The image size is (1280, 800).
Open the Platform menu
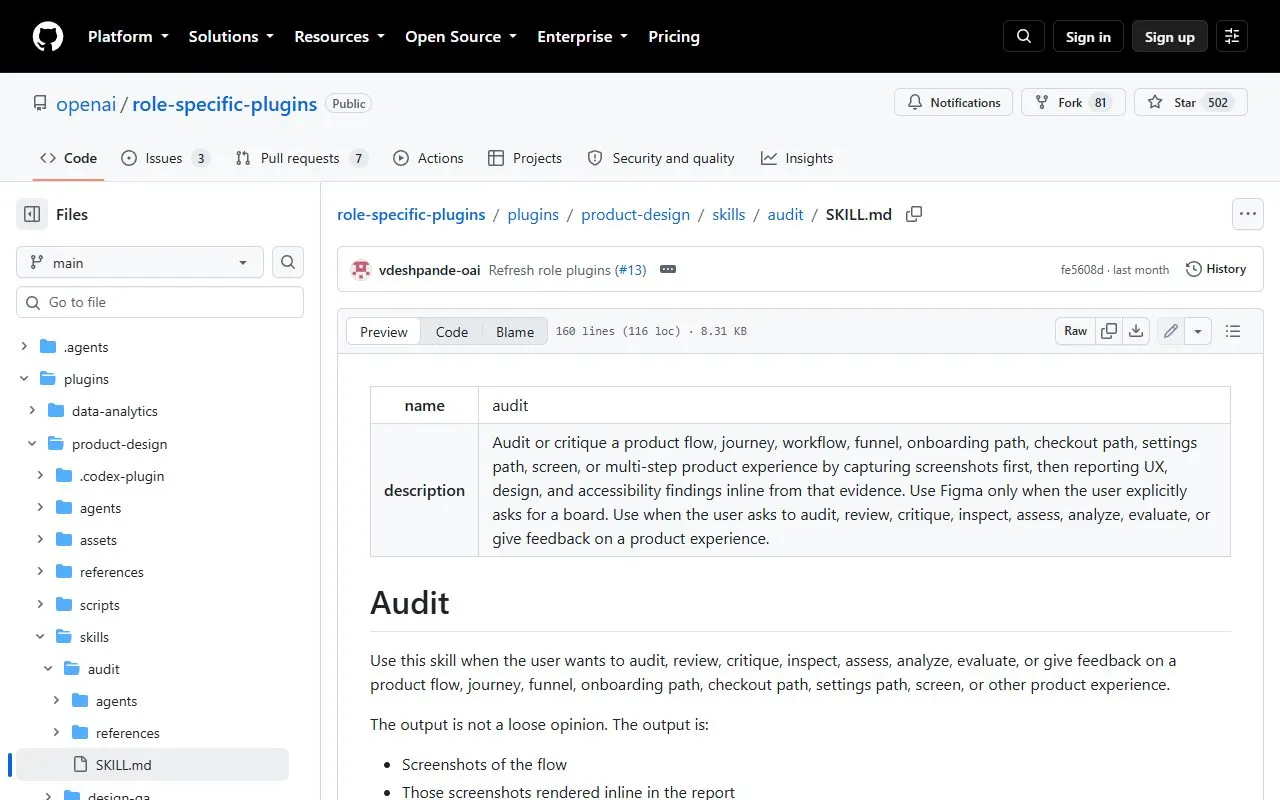tap(128, 36)
